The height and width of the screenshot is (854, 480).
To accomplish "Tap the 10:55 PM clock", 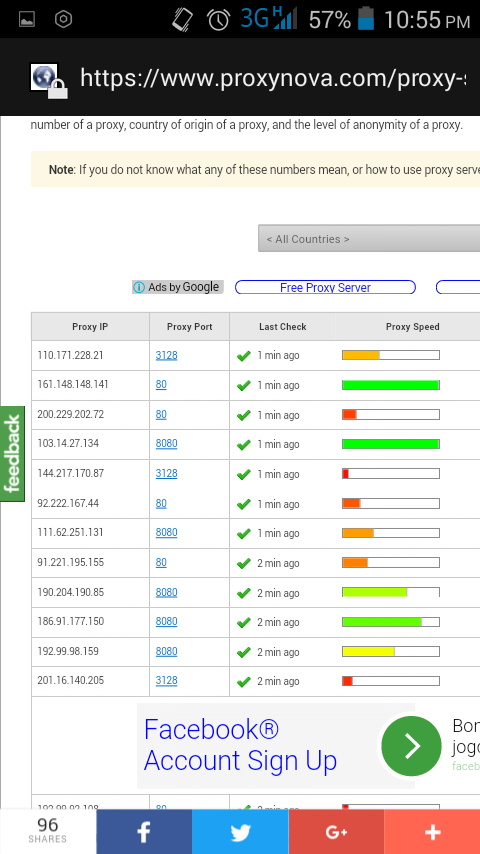I will tap(427, 20).
